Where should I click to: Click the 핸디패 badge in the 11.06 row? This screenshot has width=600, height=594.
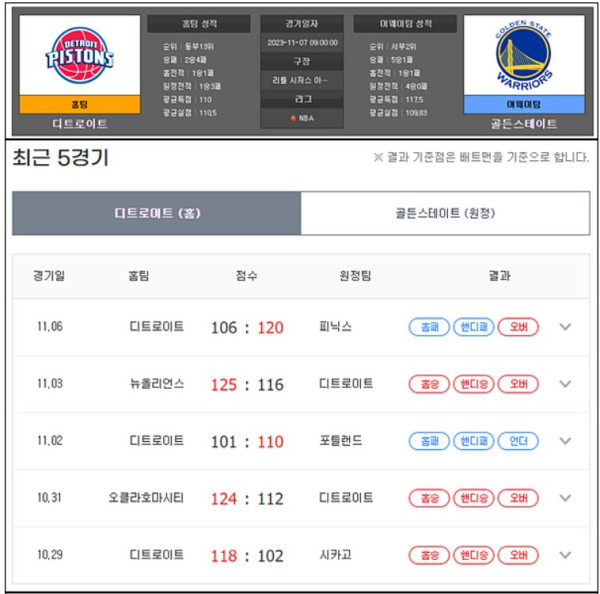[x=474, y=327]
